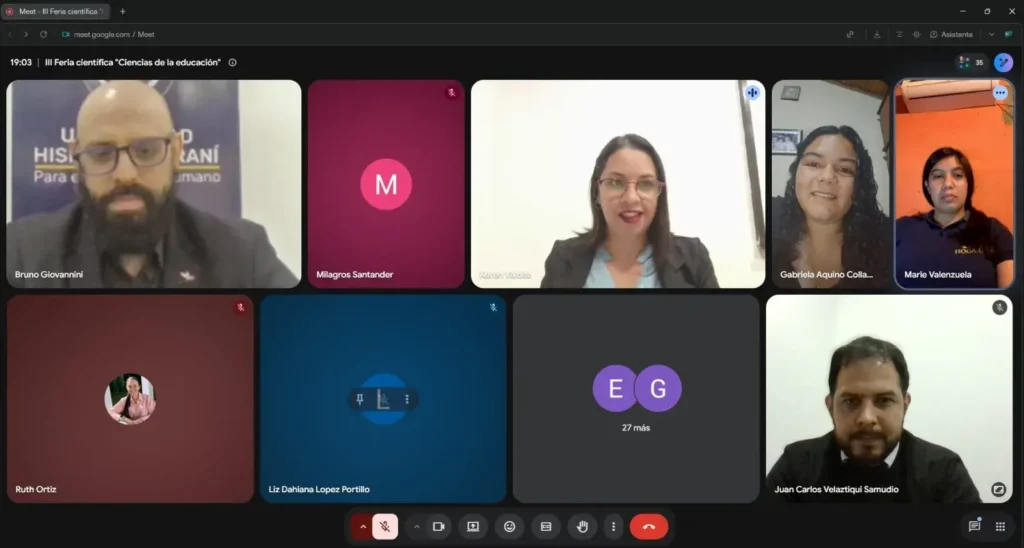This screenshot has height=548, width=1024.
Task: Click the meeting title 'III Feria científica'
Action: click(x=133, y=63)
